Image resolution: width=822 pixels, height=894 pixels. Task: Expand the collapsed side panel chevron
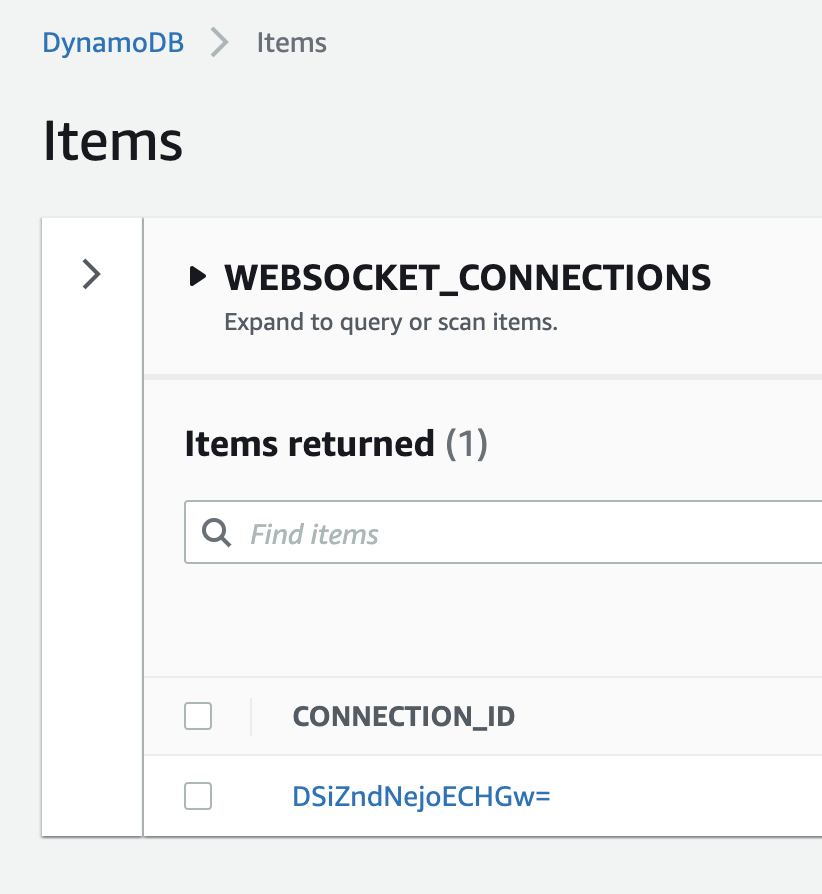click(x=91, y=274)
